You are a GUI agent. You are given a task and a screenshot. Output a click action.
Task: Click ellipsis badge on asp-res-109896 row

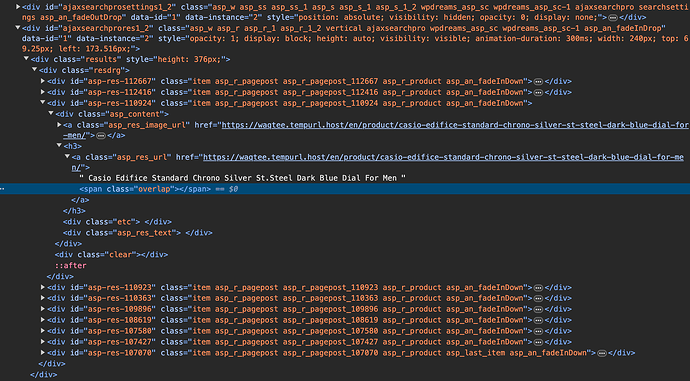click(x=538, y=309)
